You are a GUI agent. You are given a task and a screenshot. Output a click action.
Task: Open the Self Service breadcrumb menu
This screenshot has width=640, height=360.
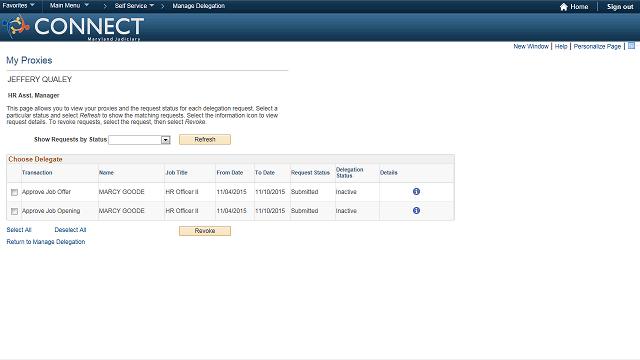tap(134, 6)
